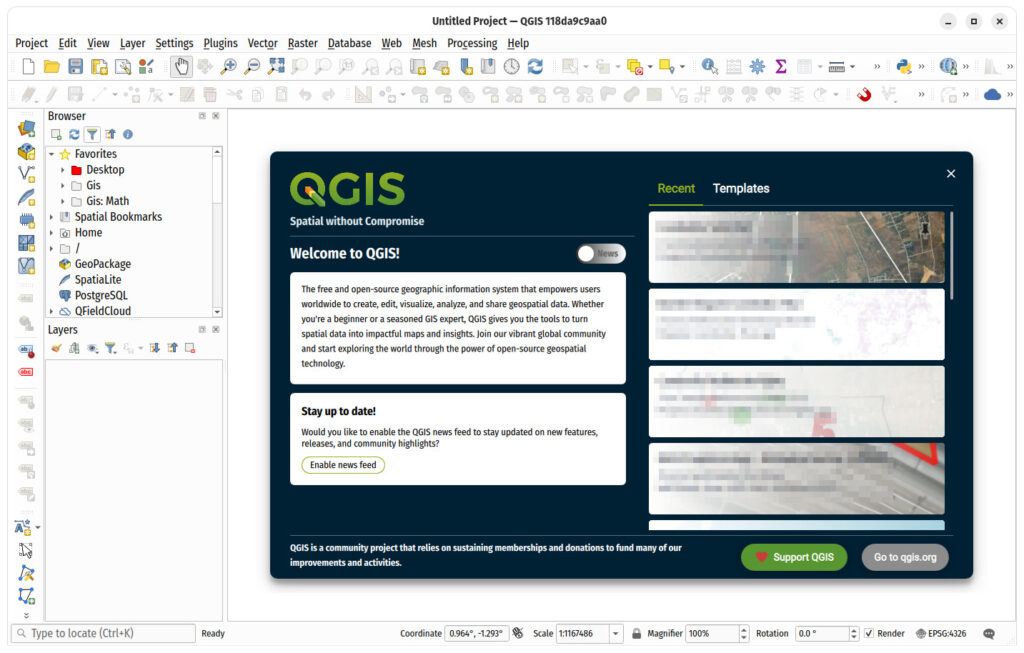The image size is (1024, 653).
Task: Select the Pan Map hand tool
Action: click(x=181, y=66)
